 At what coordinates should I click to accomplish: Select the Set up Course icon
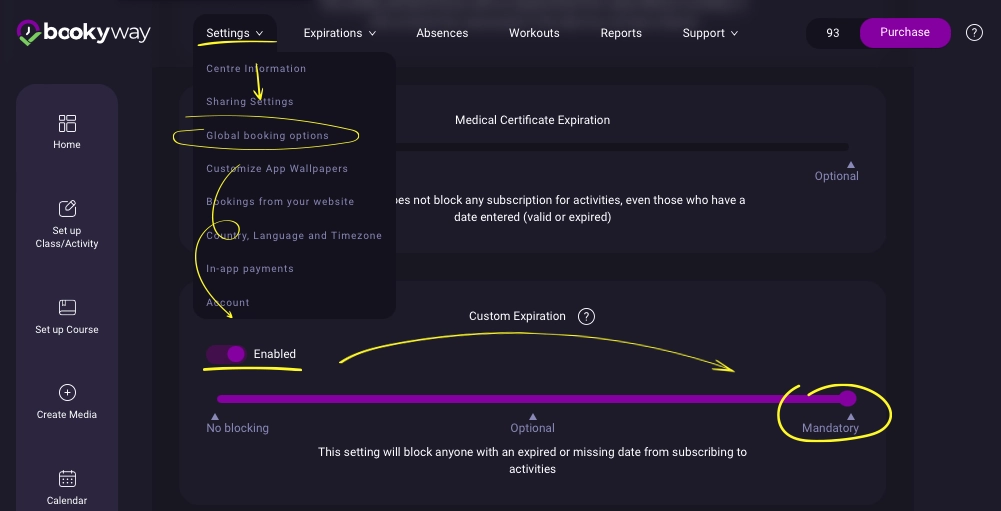pyautogui.click(x=67, y=307)
